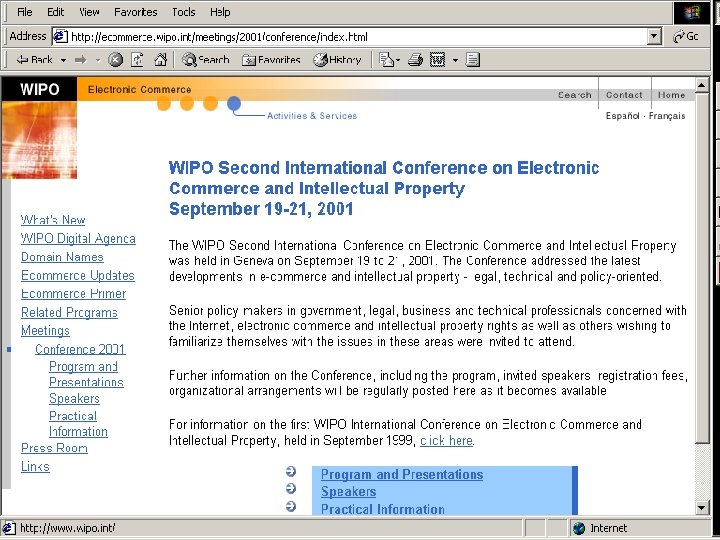Click the Contact link in page header
Image resolution: width=720 pixels, height=540 pixels.
[624, 95]
